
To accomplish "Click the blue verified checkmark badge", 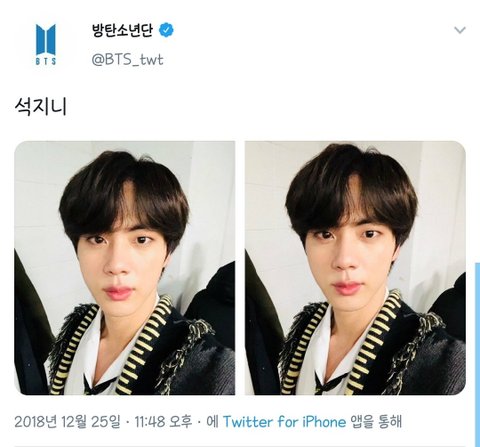I will pyautogui.click(x=166, y=30).
